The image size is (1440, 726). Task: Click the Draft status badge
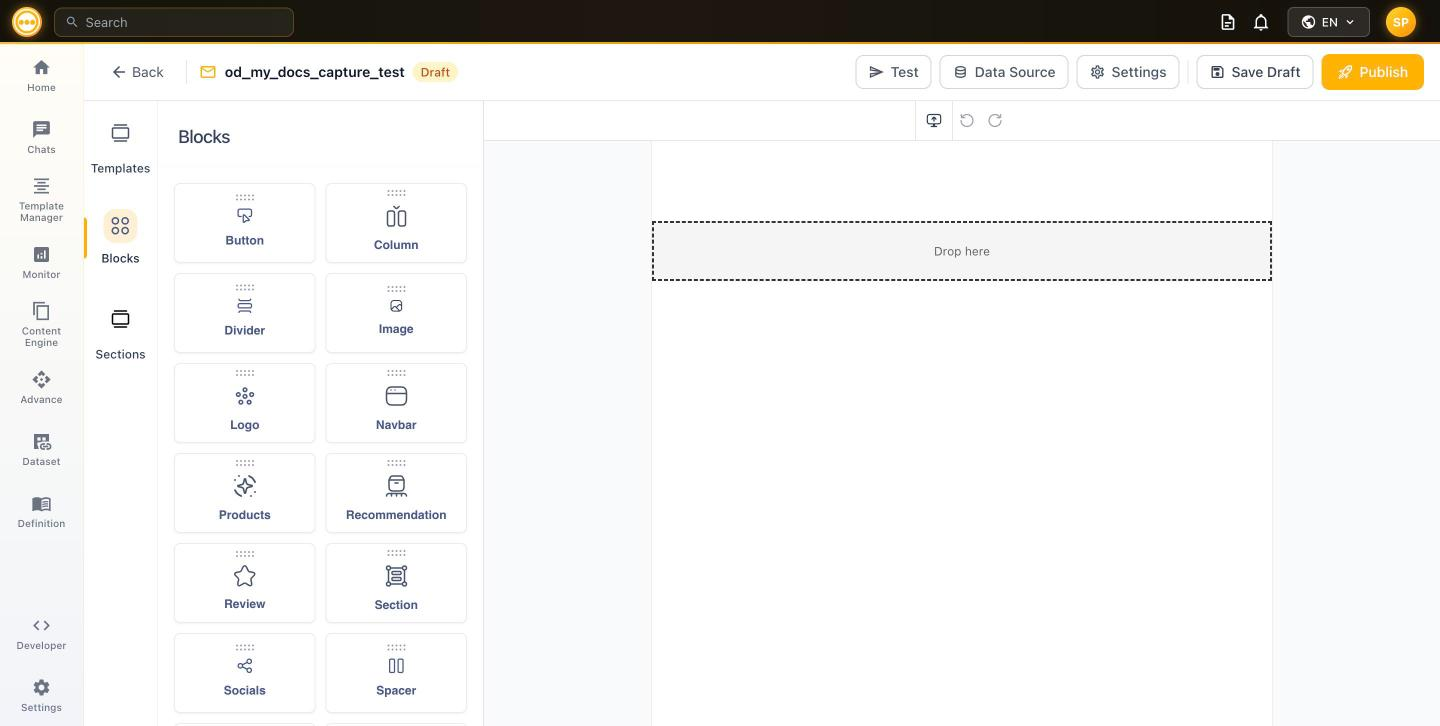pyautogui.click(x=435, y=72)
